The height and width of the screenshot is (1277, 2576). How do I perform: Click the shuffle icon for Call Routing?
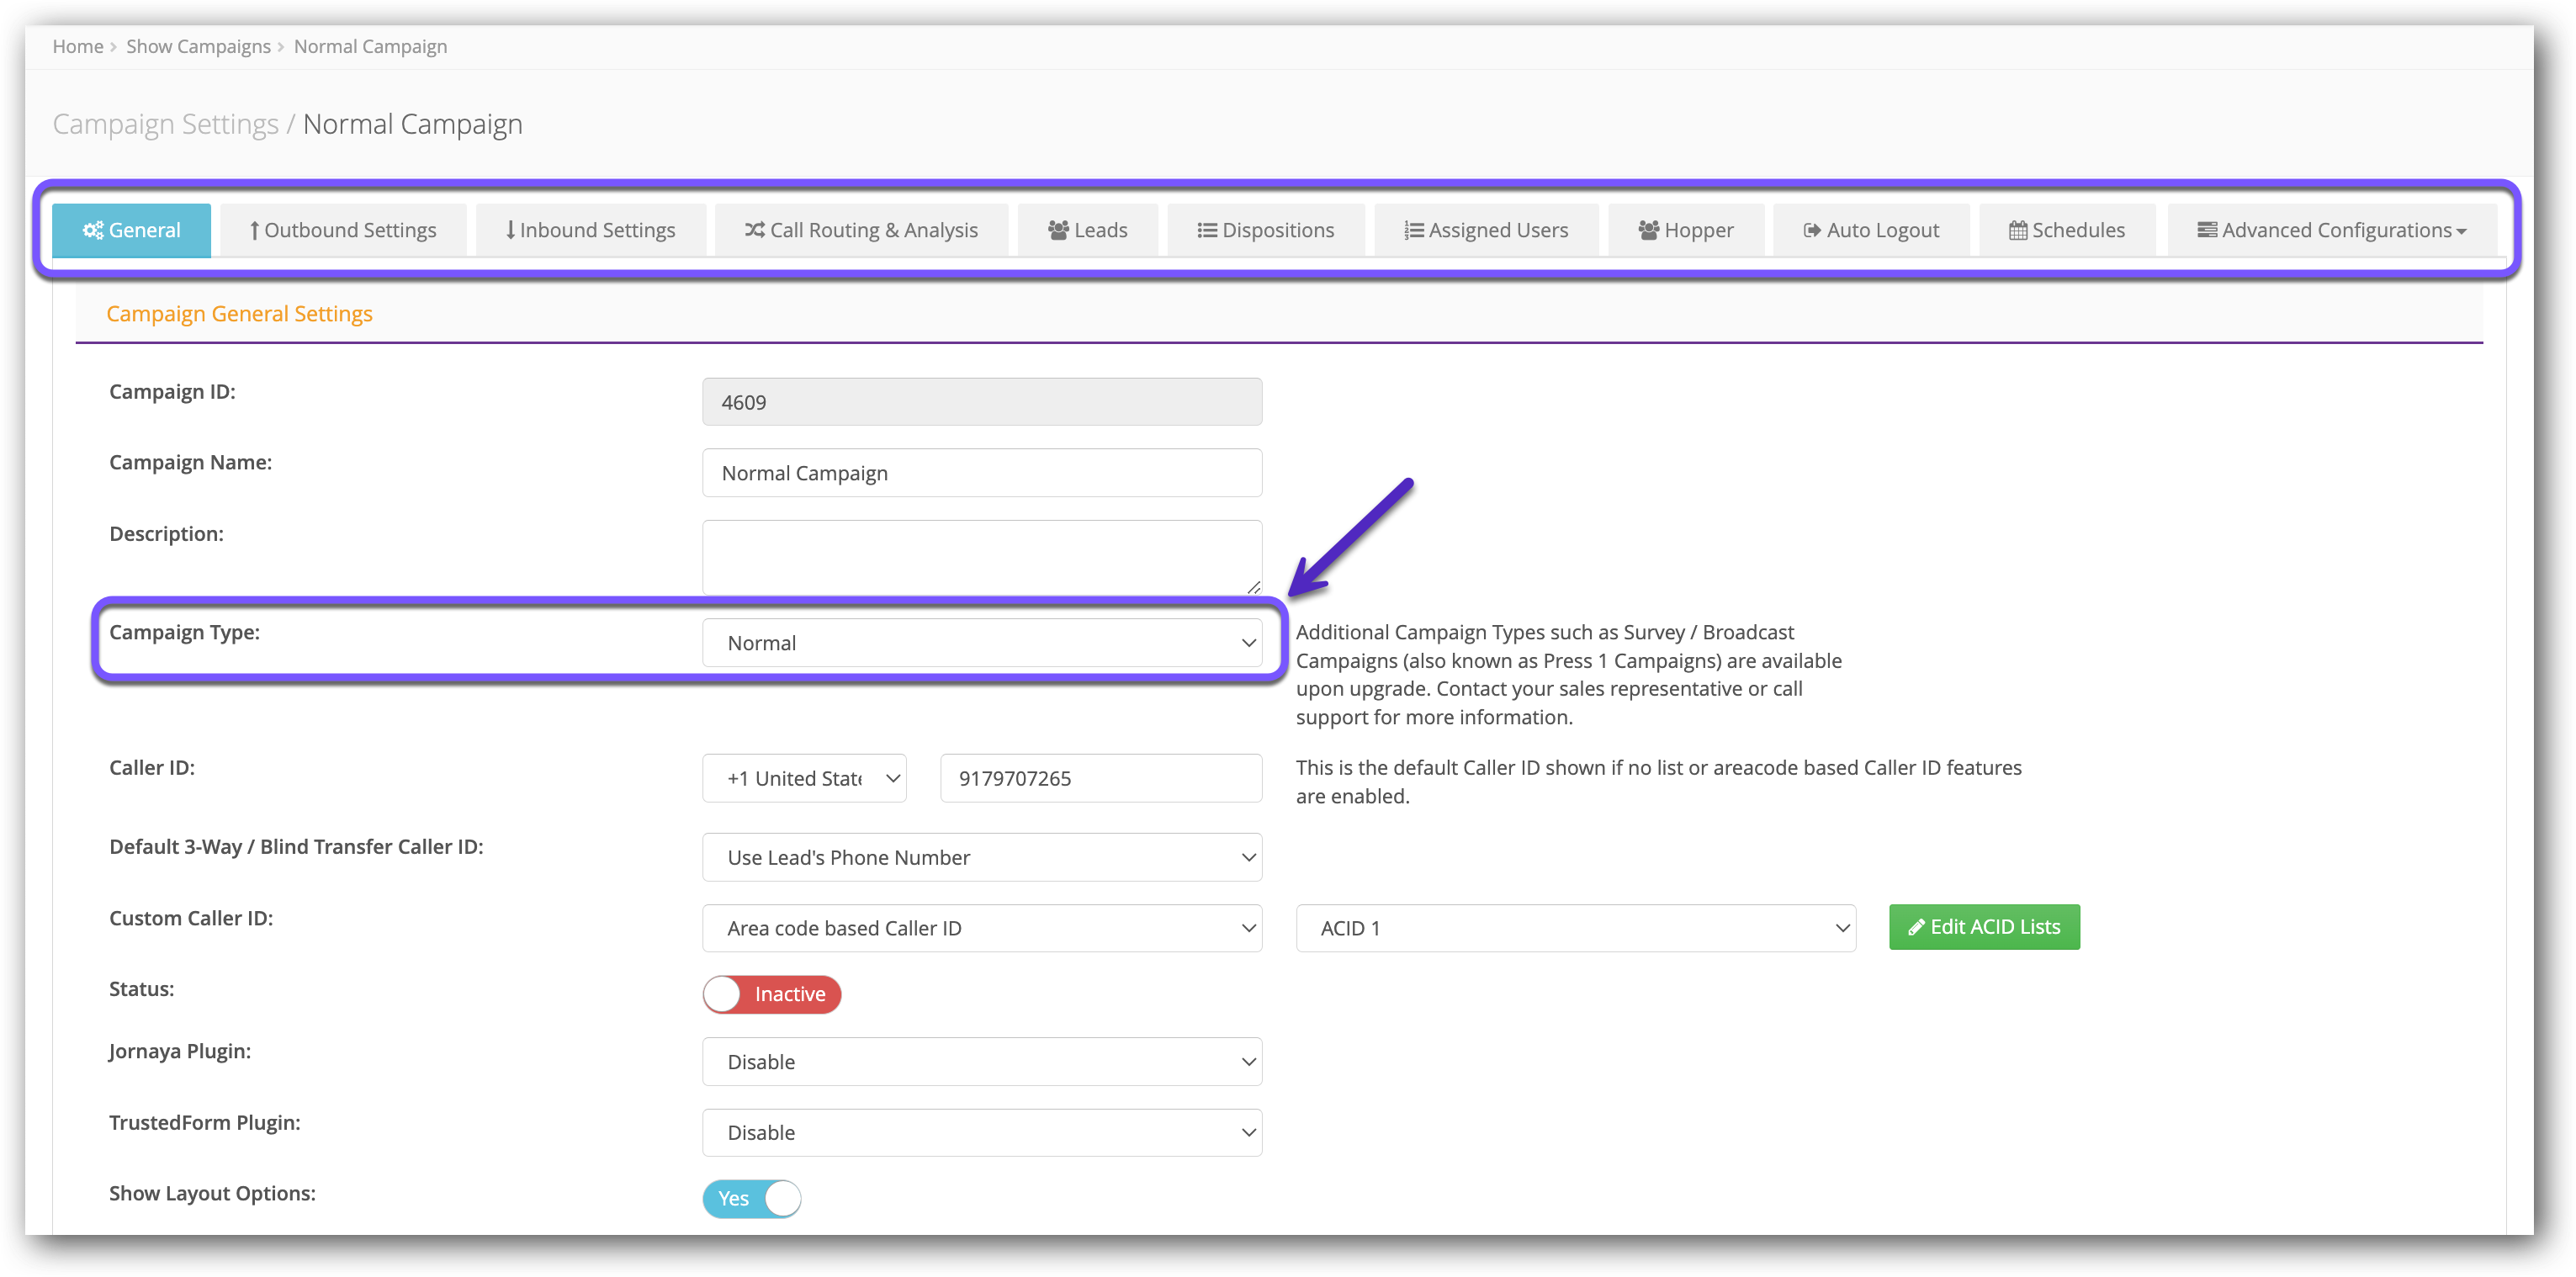click(x=754, y=230)
